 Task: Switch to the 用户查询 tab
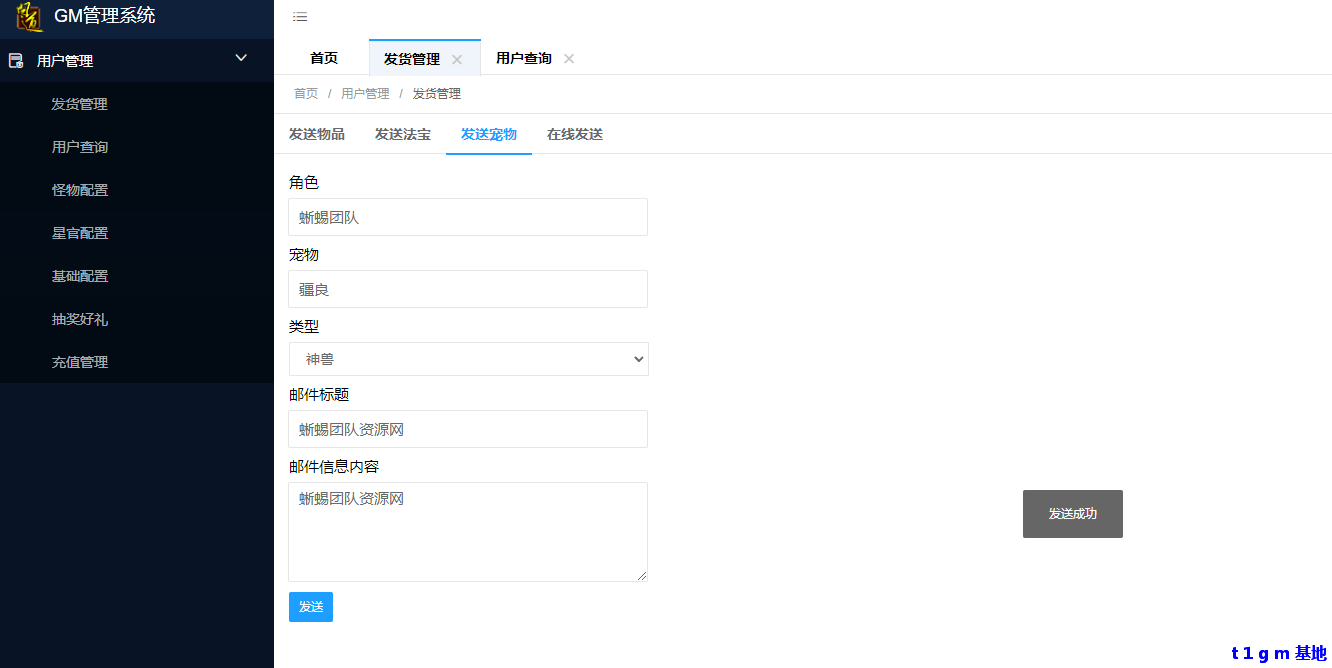(523, 59)
